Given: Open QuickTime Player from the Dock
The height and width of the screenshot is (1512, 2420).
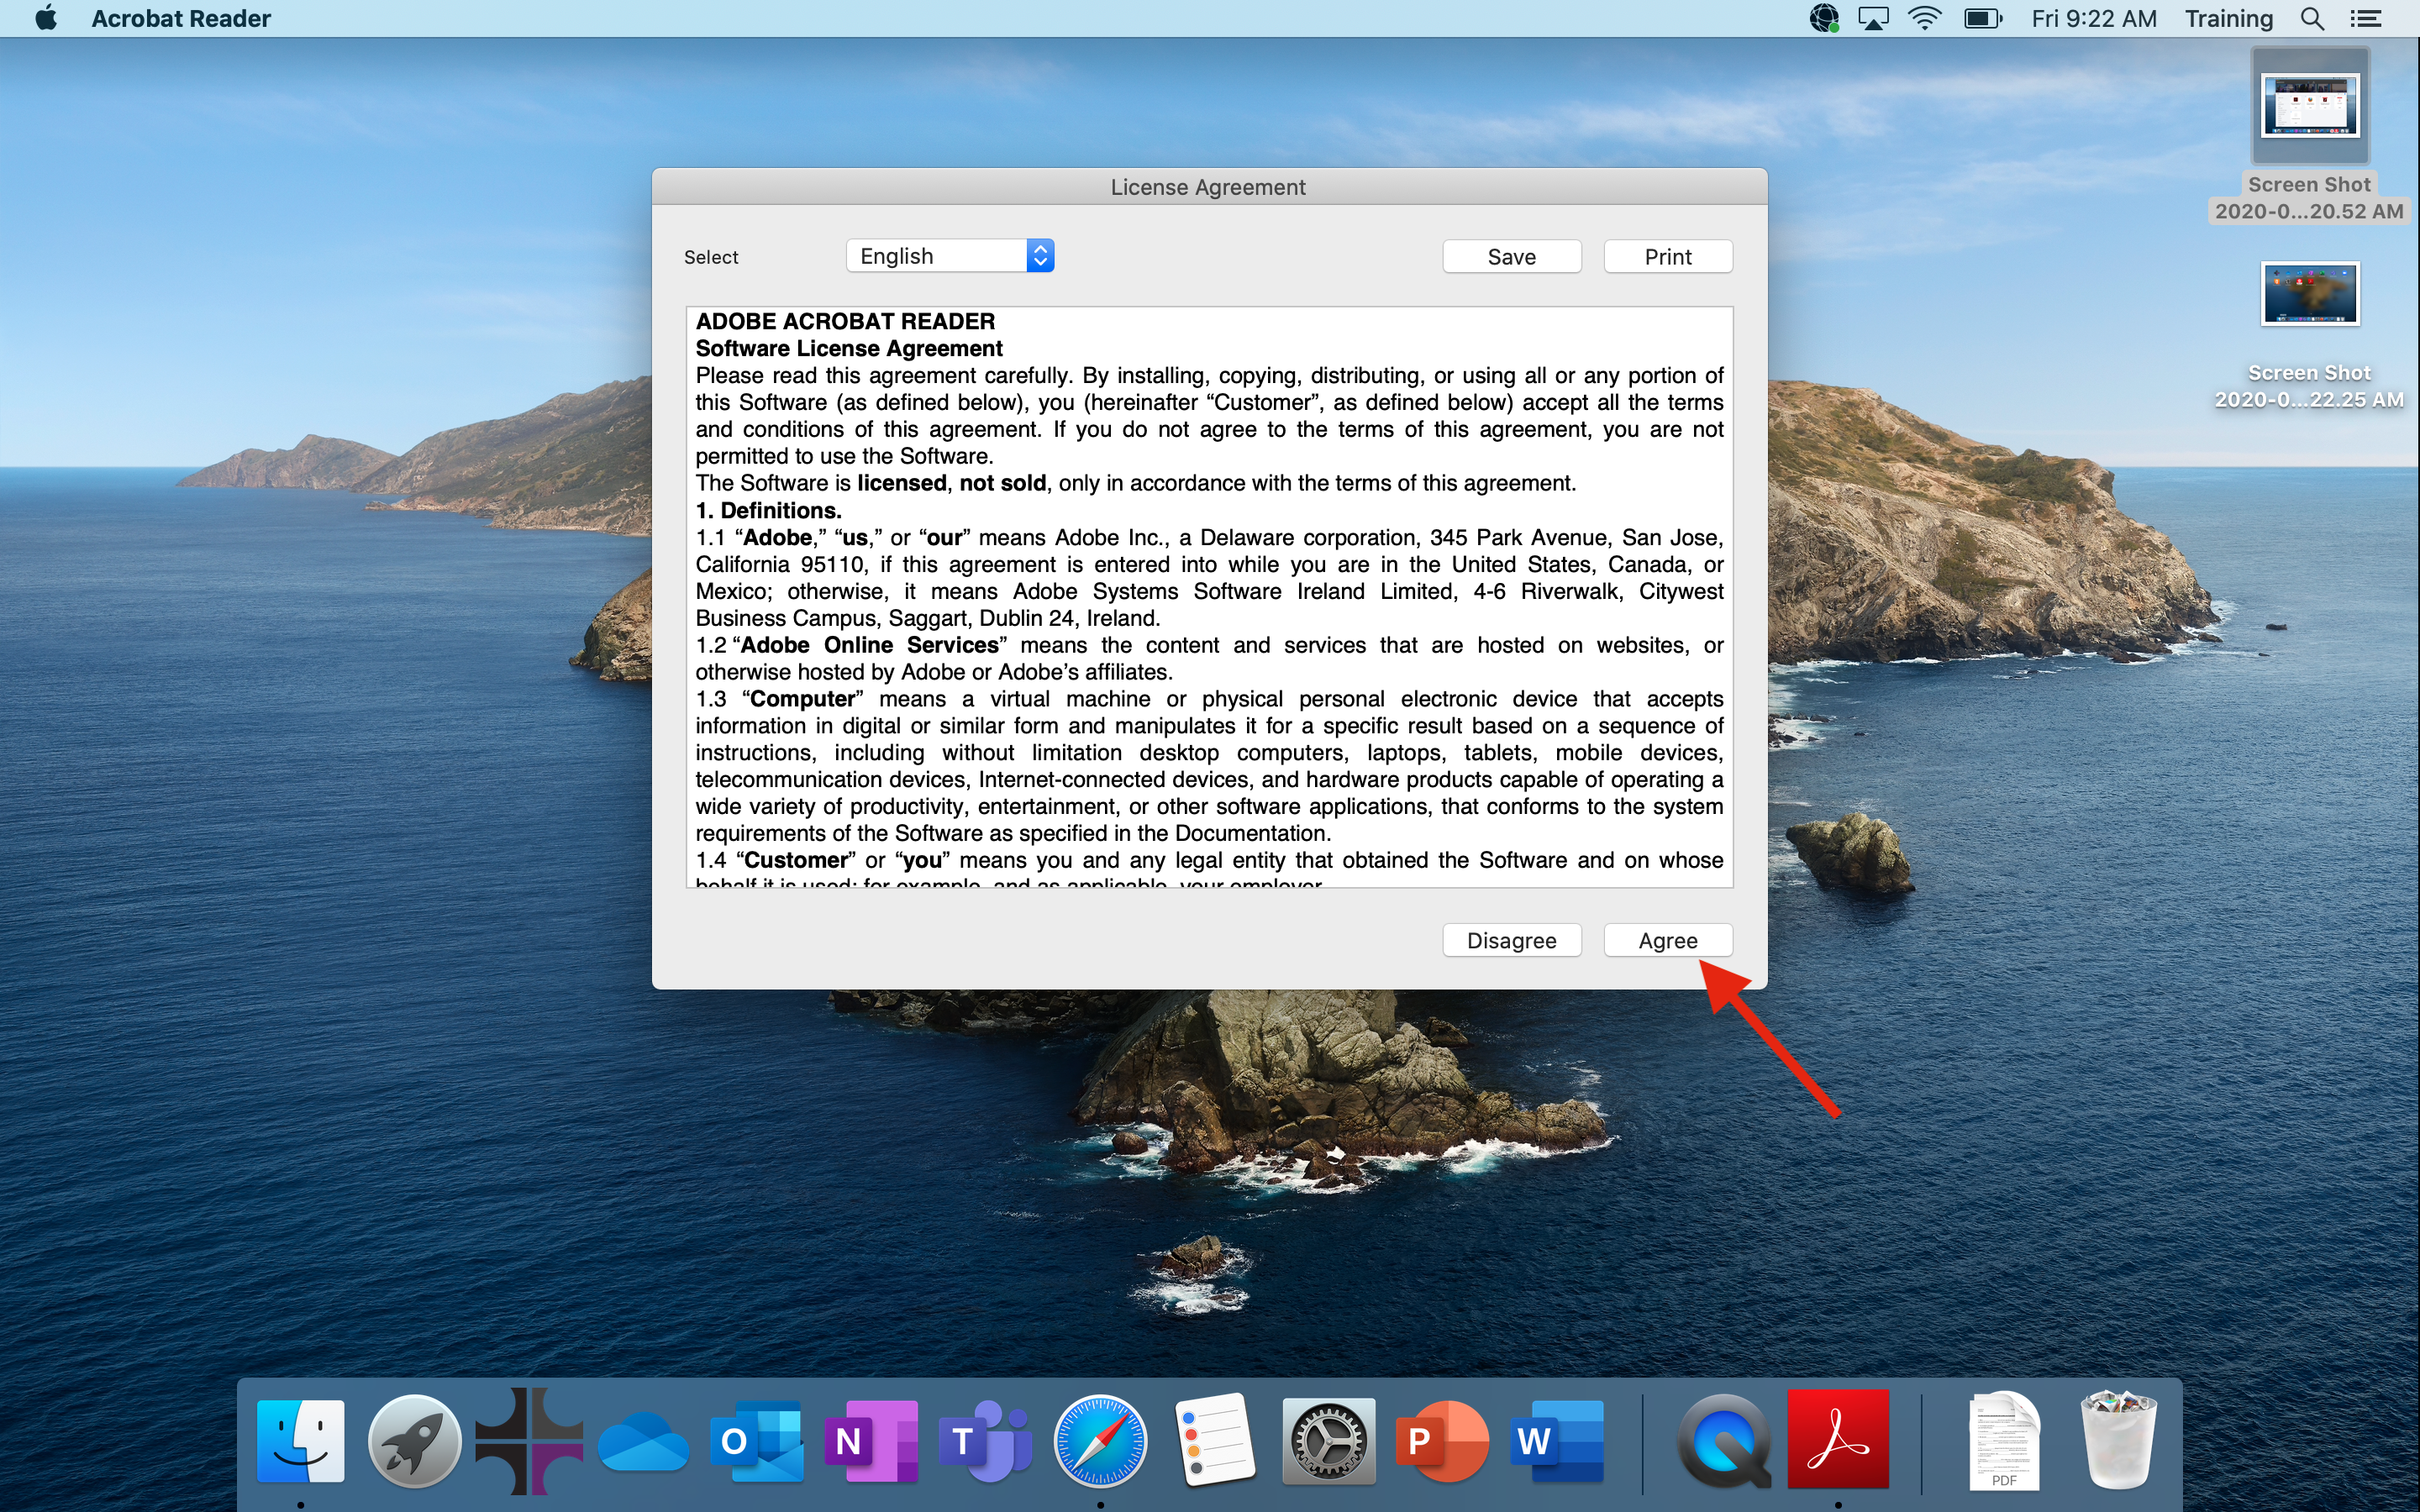Looking at the screenshot, I should click(1724, 1440).
